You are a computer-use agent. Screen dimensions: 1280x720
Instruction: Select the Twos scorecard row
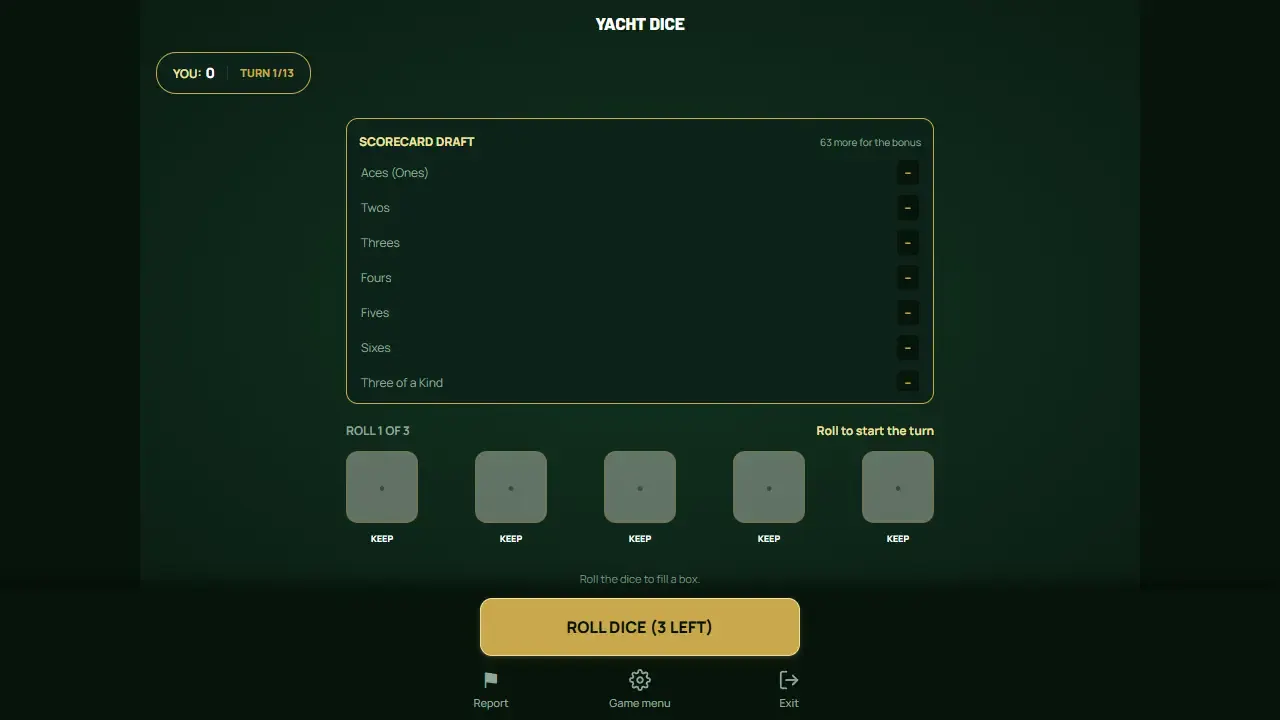(640, 208)
